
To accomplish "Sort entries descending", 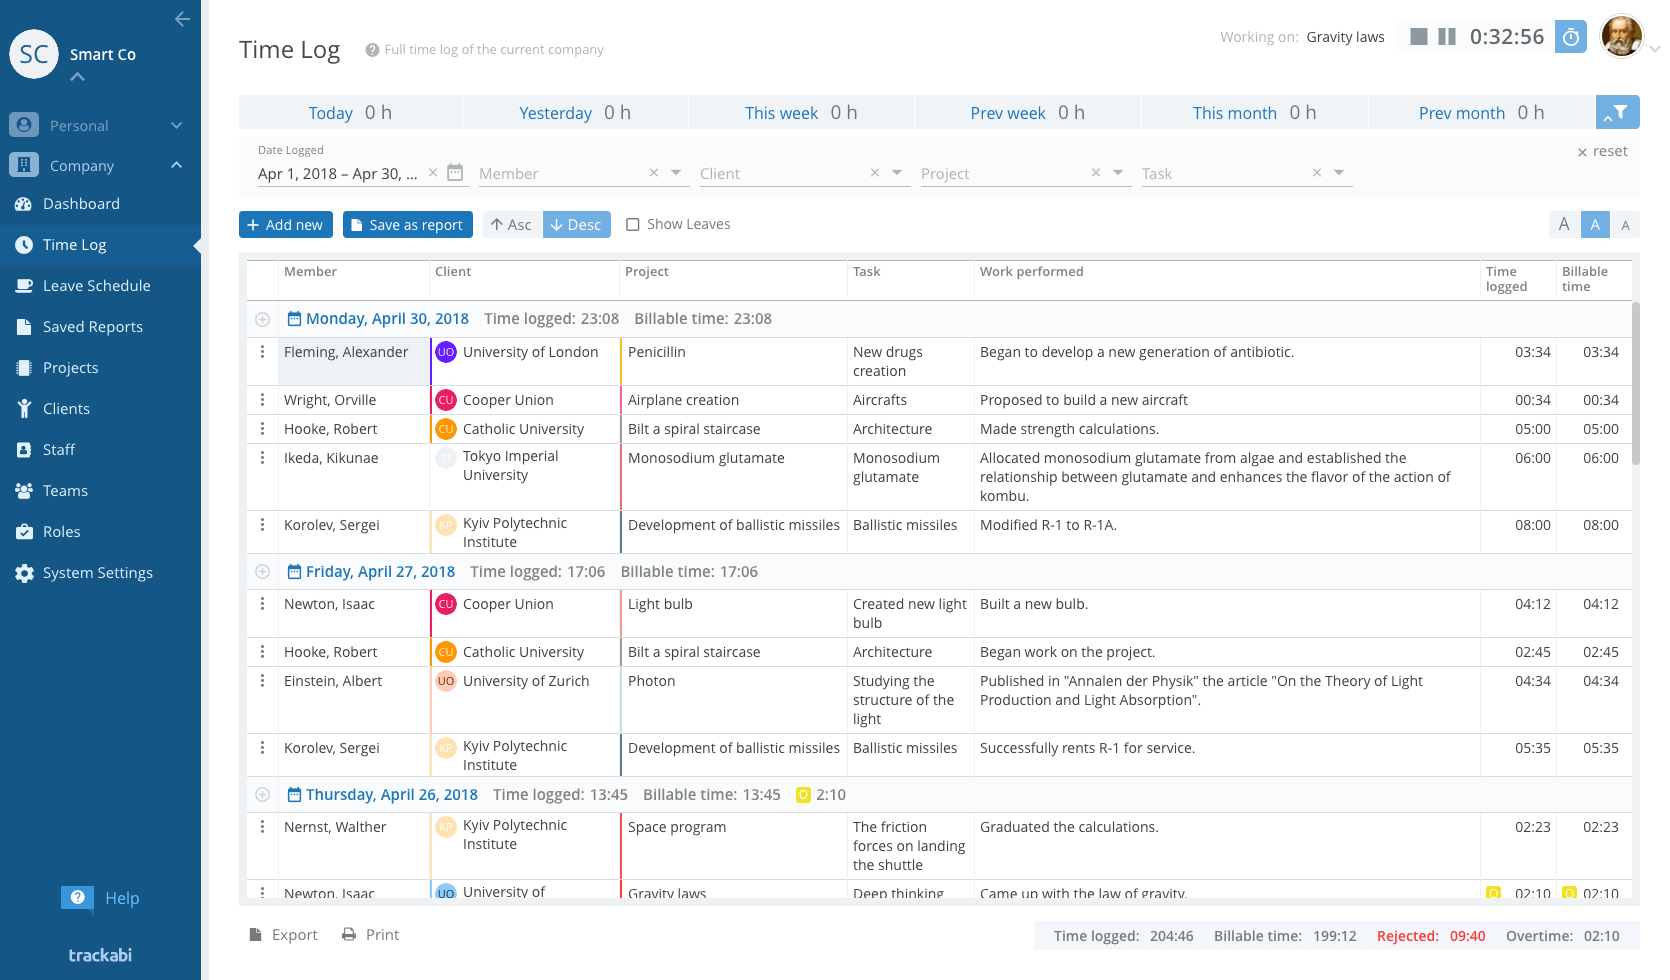I will (x=577, y=225).
